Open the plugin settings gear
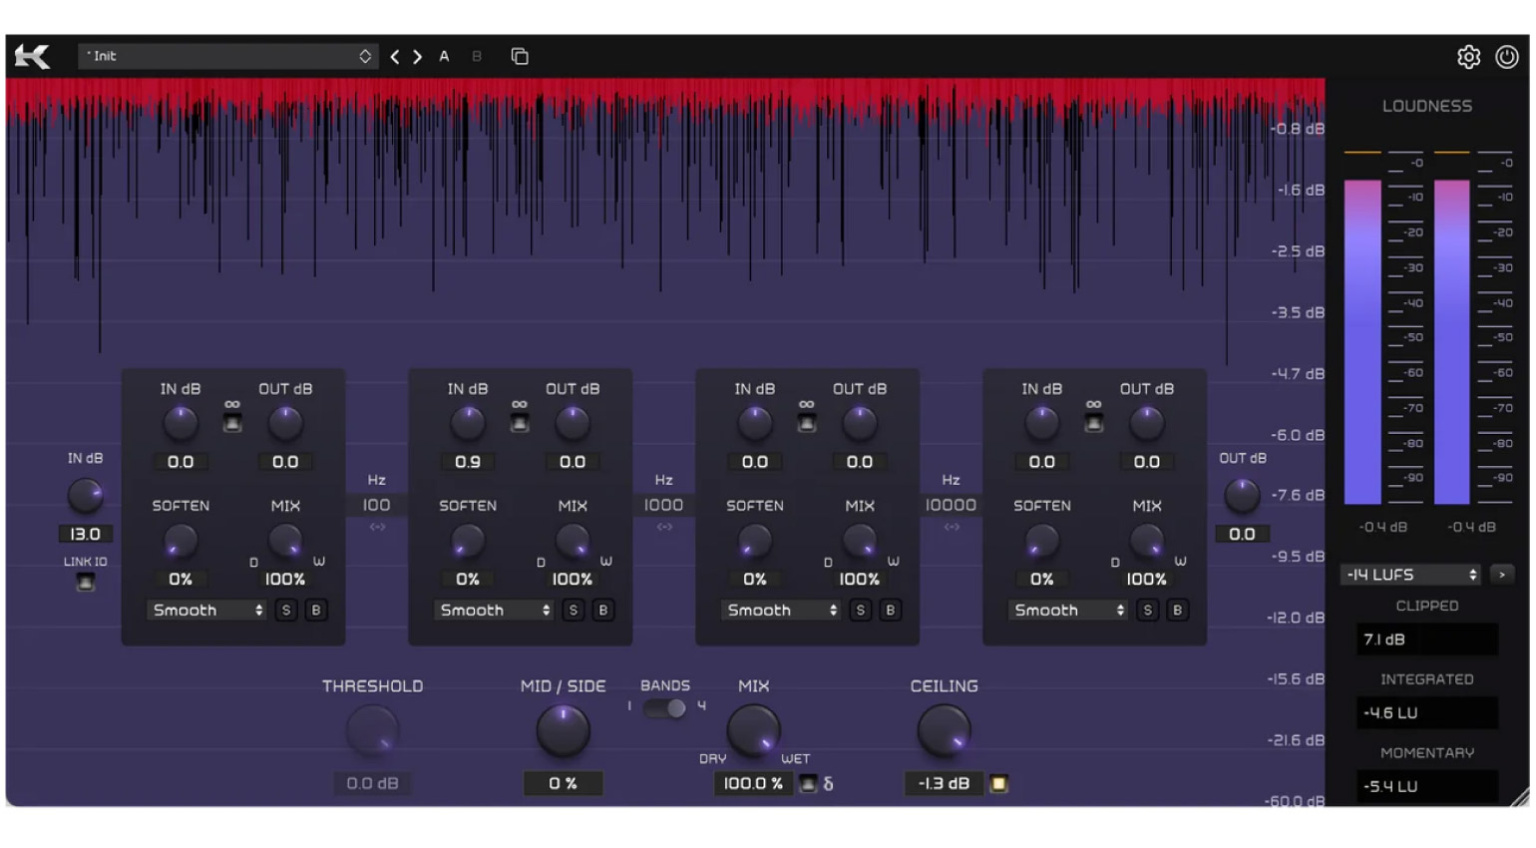 point(1469,57)
